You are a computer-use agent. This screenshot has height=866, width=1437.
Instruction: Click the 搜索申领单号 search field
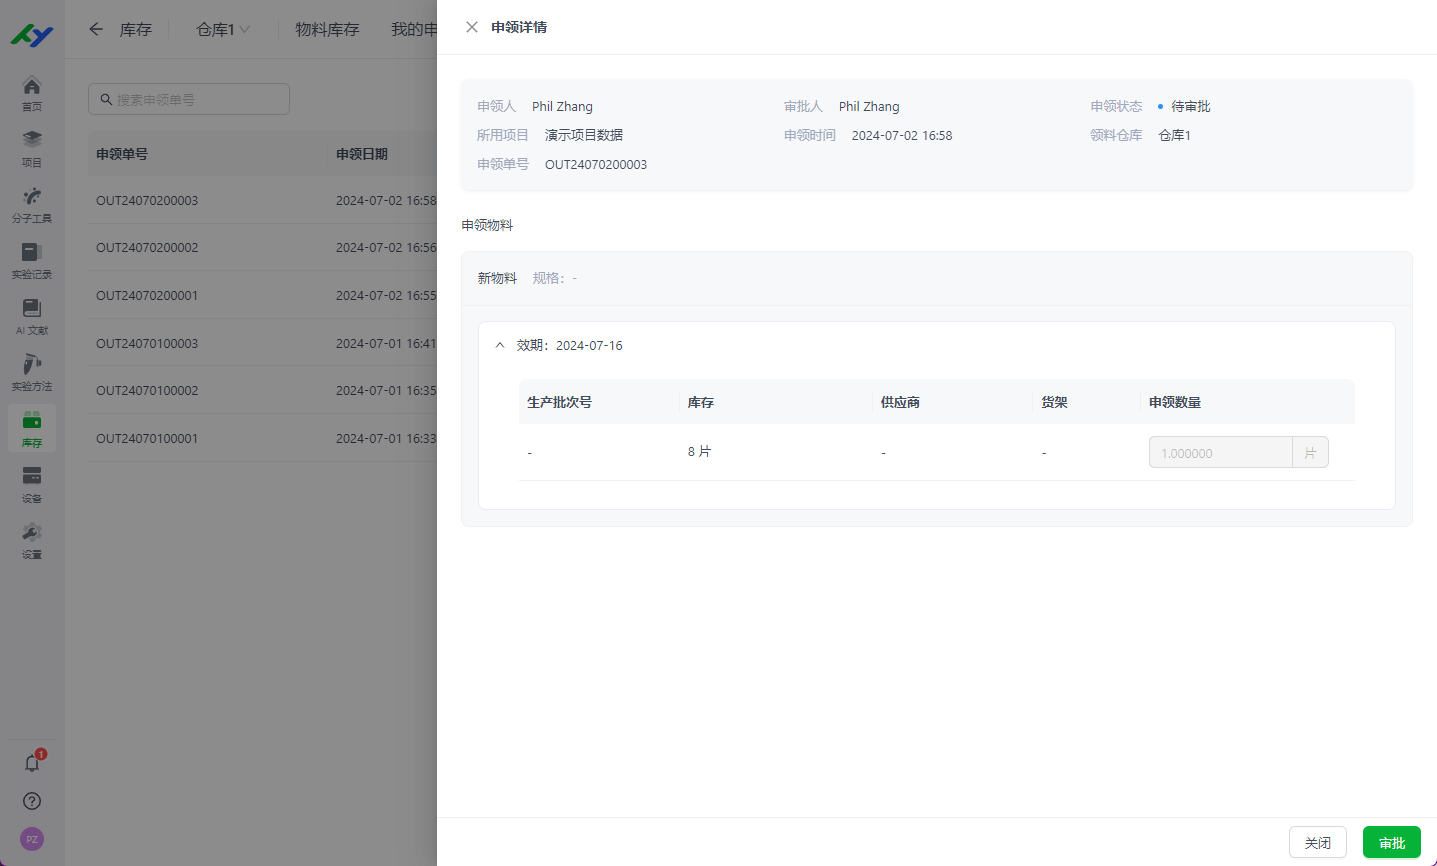click(188, 99)
